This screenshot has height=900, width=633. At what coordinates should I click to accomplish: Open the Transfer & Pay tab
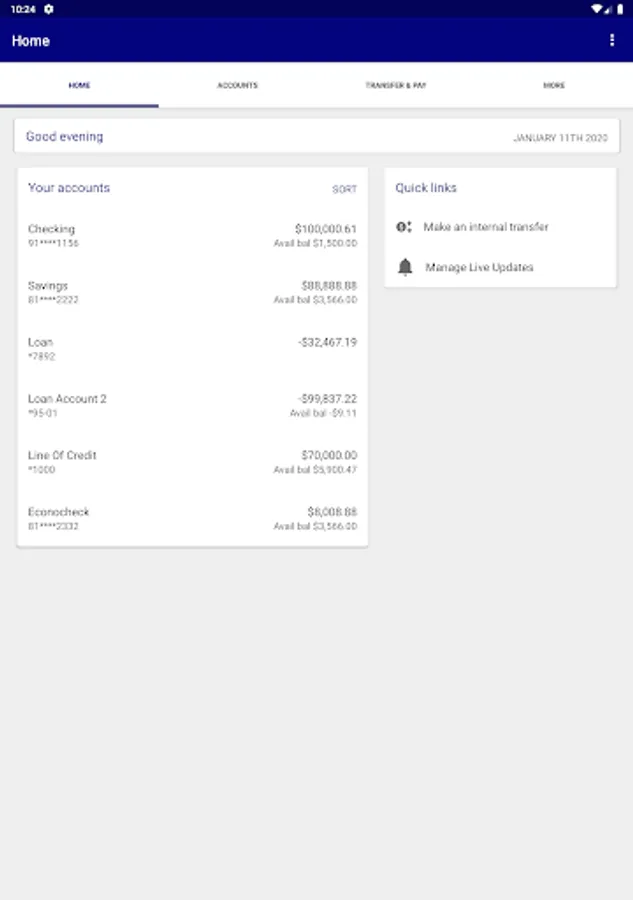point(395,85)
